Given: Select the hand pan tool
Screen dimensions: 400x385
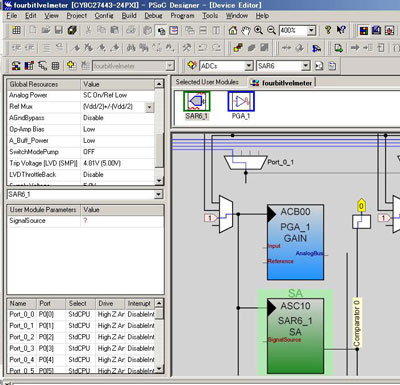Looking at the screenshot, I should click(x=246, y=30).
